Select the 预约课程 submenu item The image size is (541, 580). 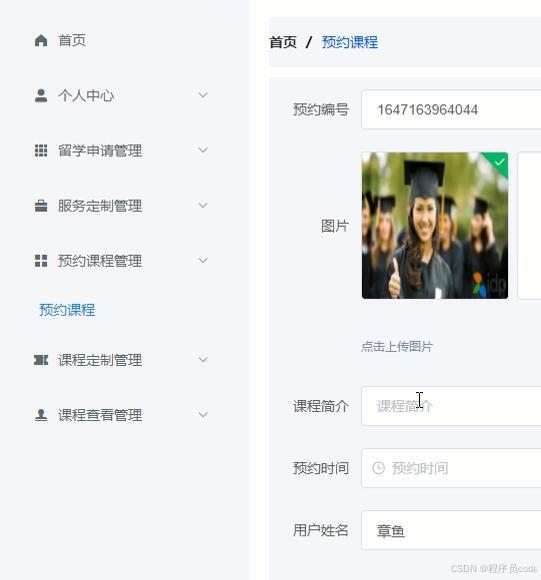tap(67, 310)
